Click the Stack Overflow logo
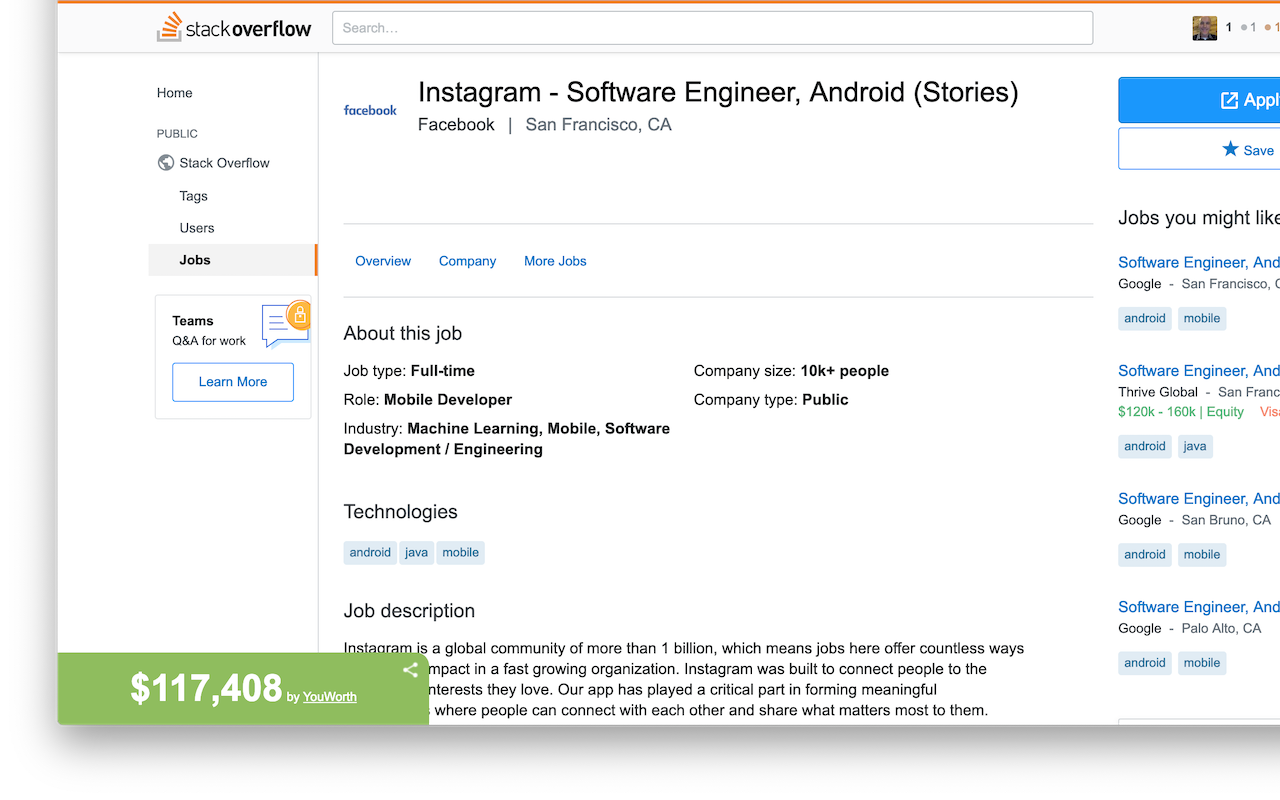 234,28
